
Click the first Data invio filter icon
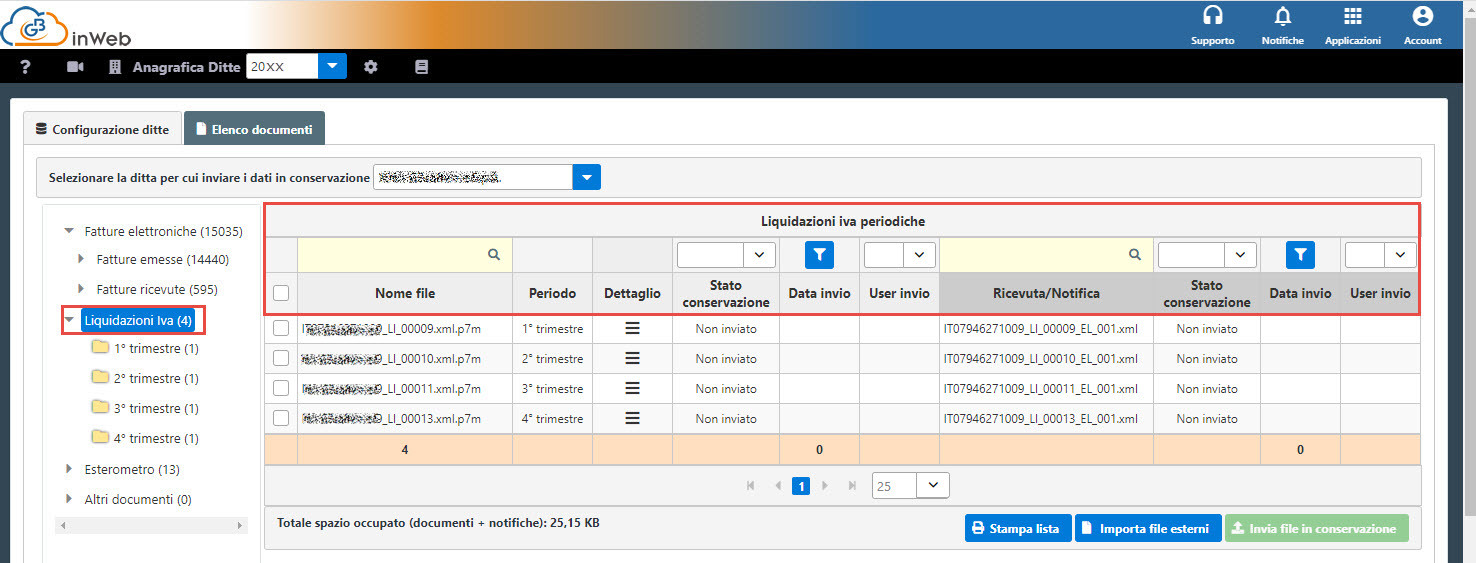tap(819, 255)
